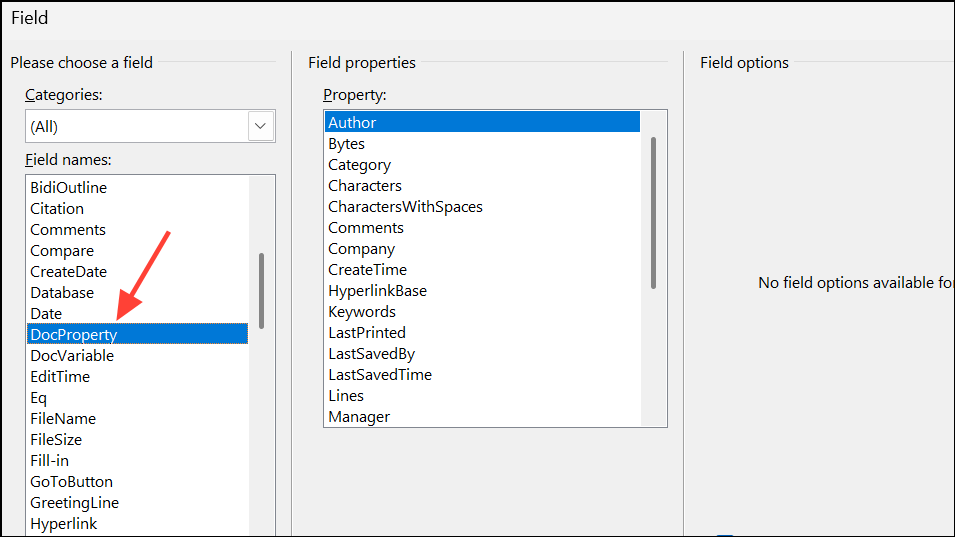Pick FileName in the field list
The width and height of the screenshot is (955, 537).
pos(63,419)
